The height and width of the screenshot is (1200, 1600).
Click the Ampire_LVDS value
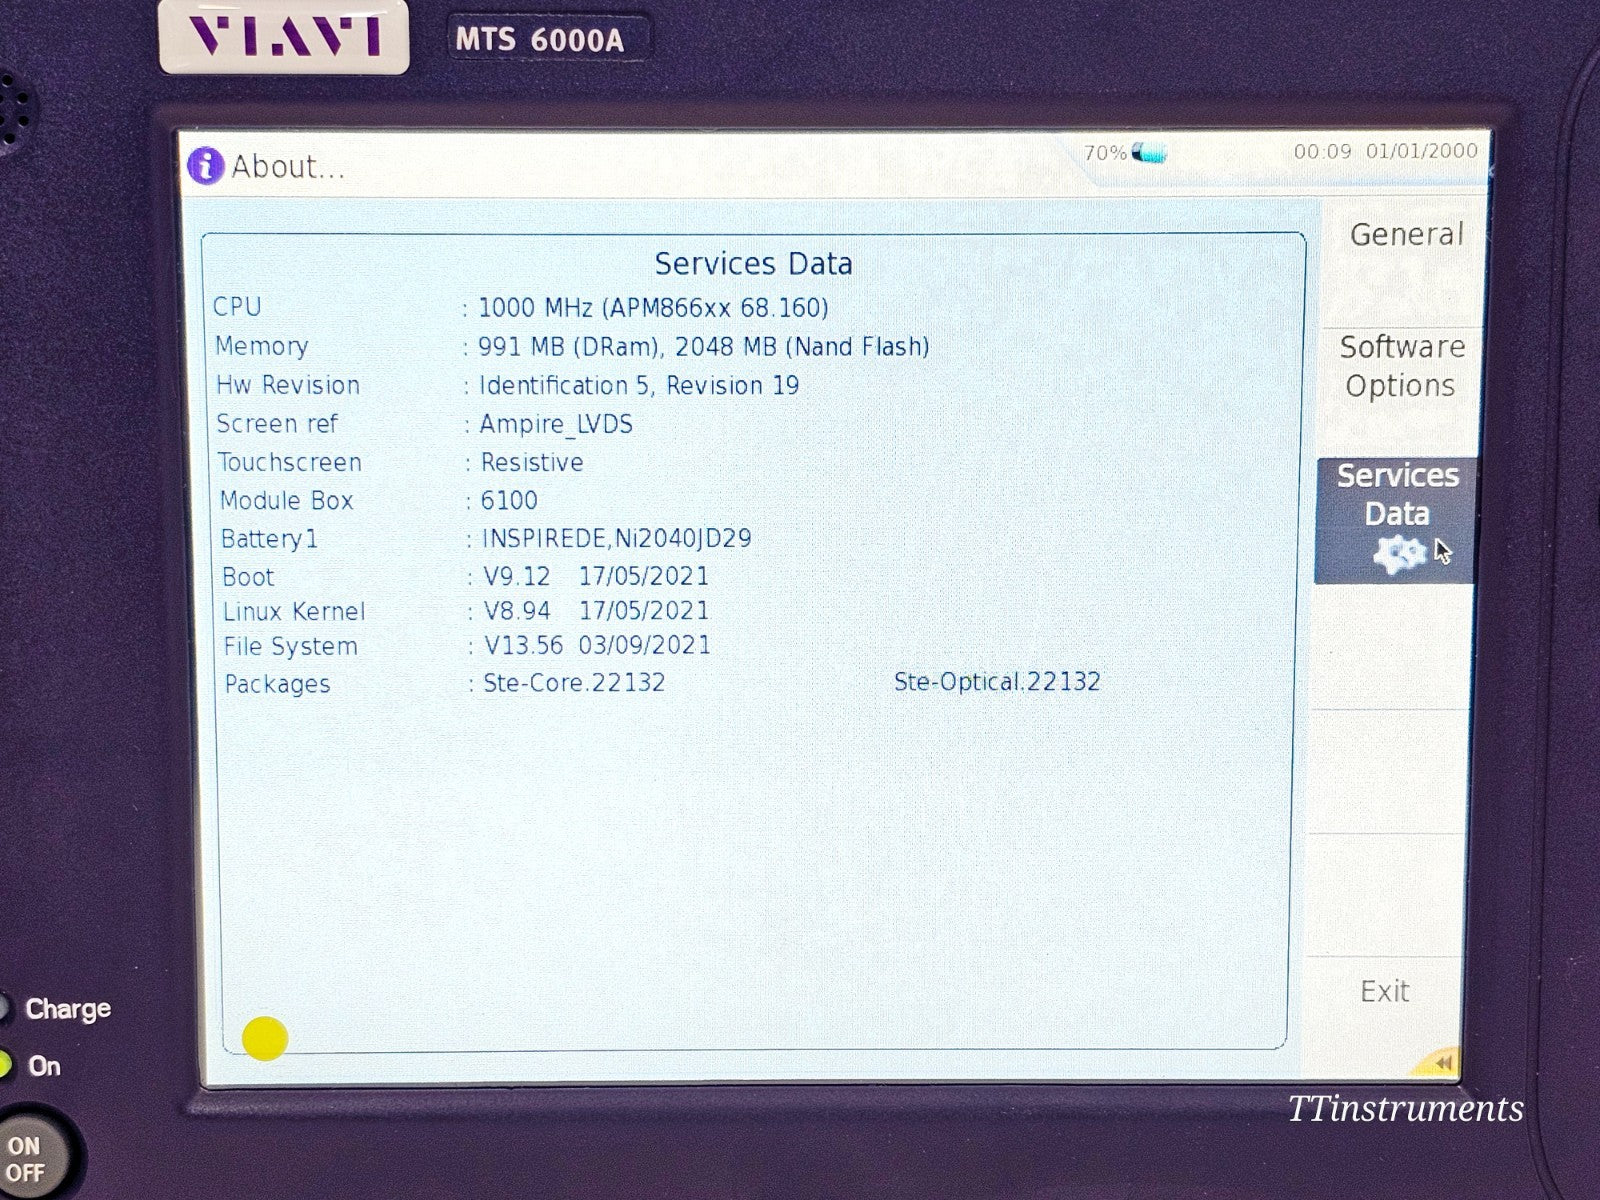coord(556,425)
